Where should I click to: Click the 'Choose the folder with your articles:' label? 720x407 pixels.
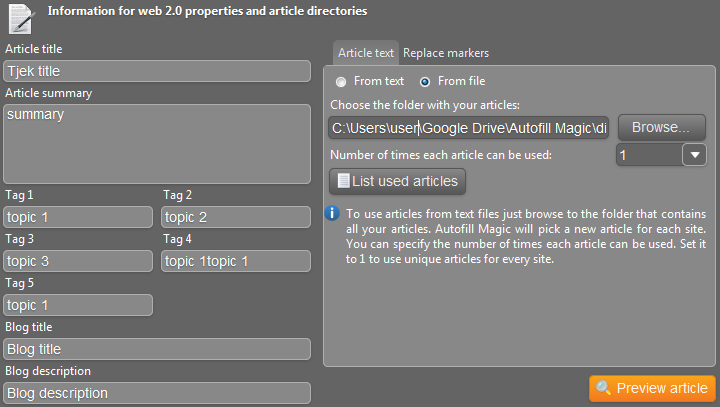click(425, 105)
